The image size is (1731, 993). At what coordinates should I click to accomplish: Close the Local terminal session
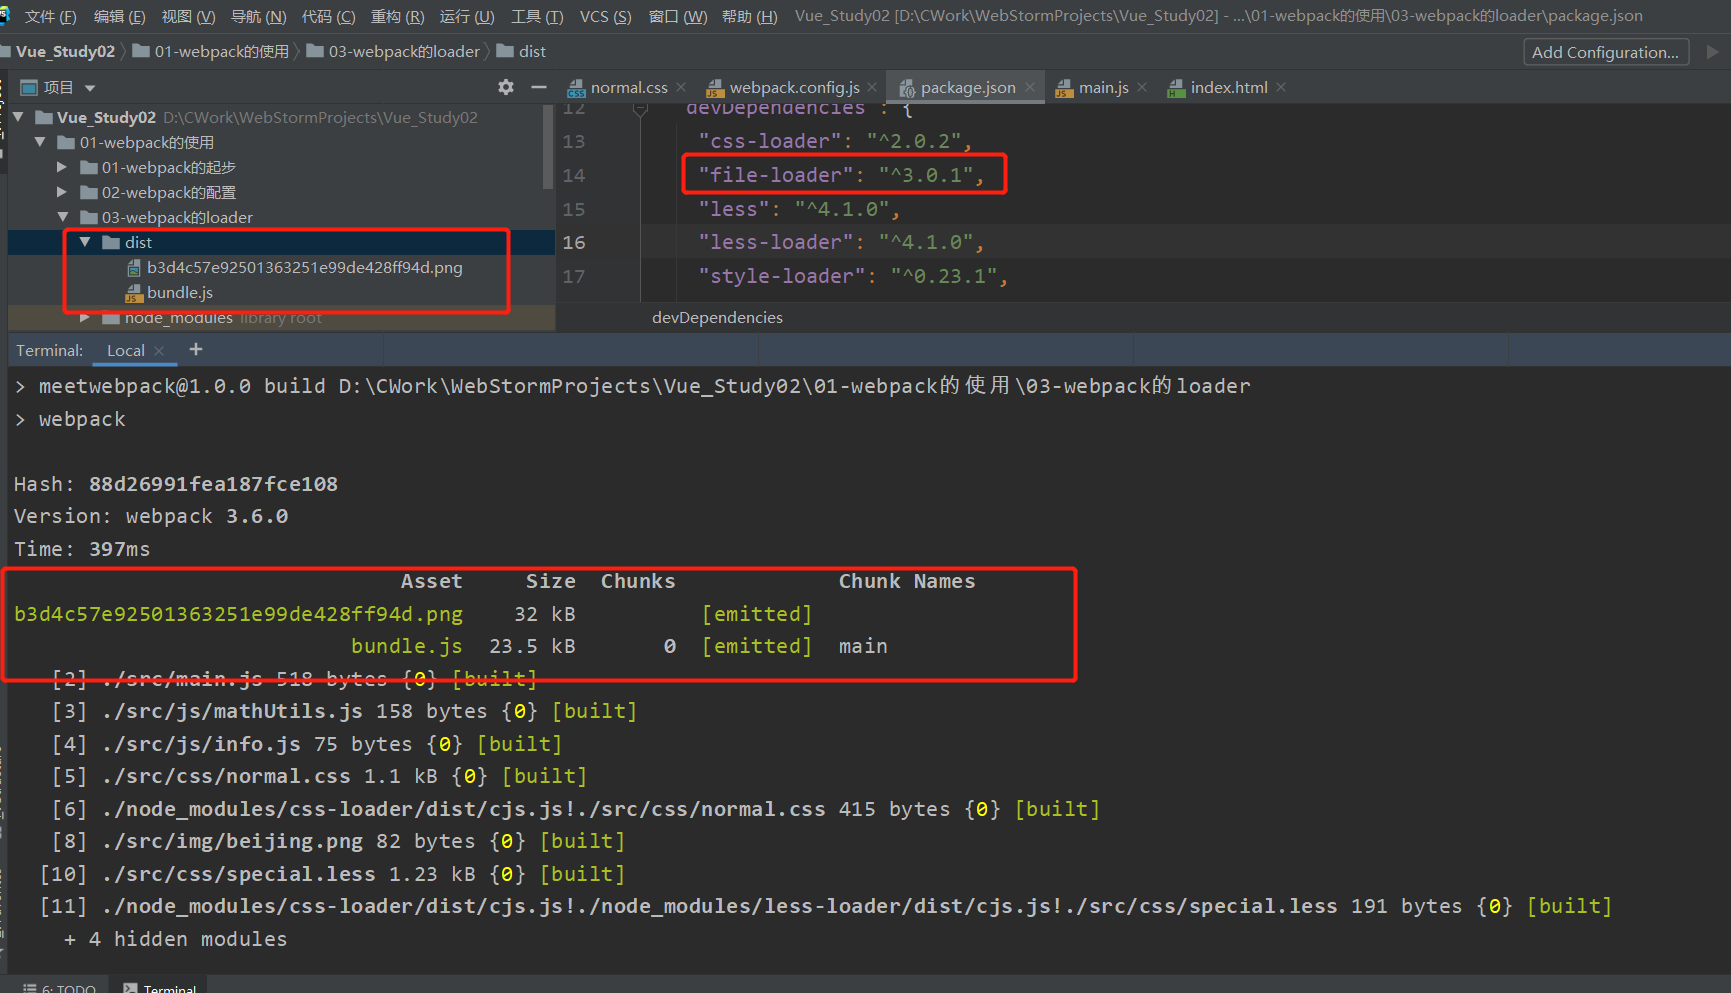pyautogui.click(x=159, y=351)
